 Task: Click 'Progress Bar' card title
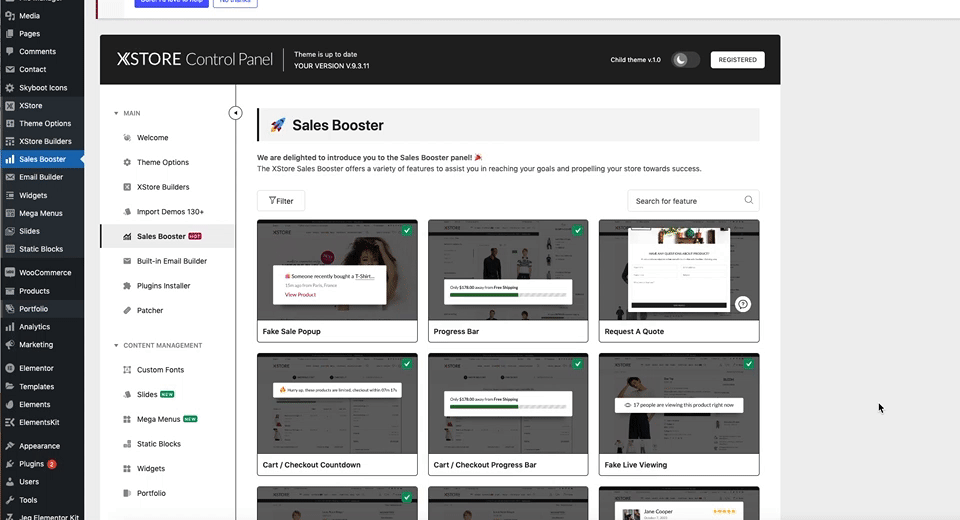[x=456, y=331]
